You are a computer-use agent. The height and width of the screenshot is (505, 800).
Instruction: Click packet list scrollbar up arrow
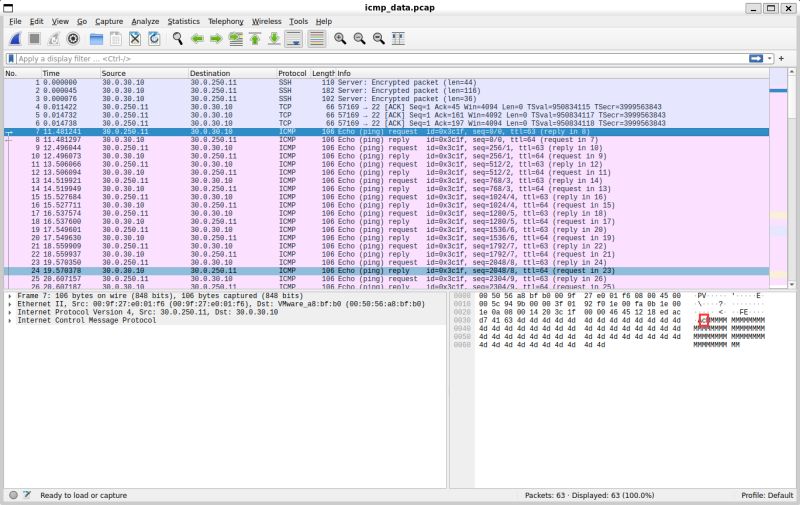pos(792,72)
